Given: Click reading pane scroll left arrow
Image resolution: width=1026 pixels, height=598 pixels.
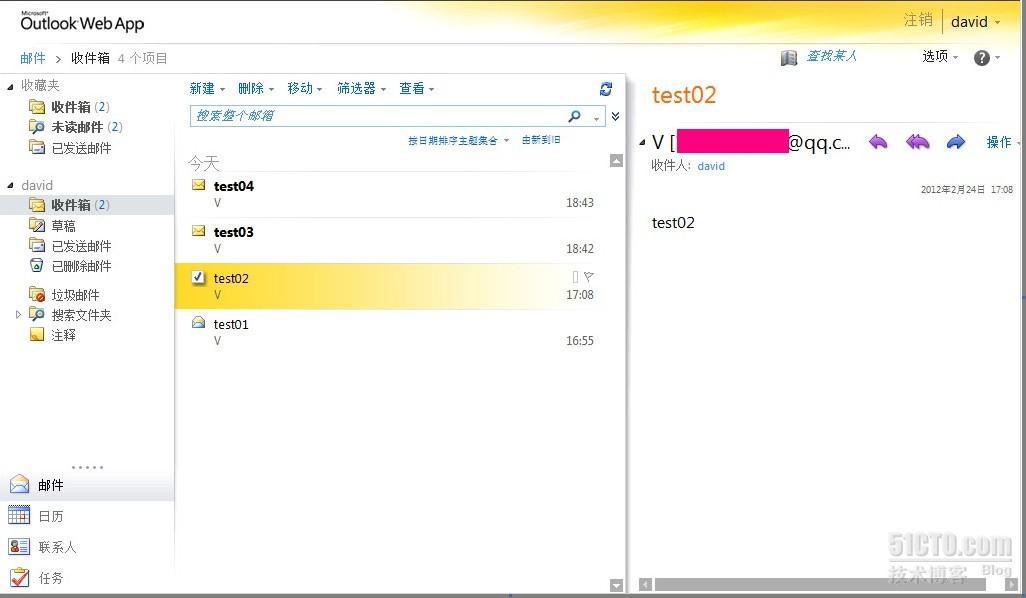Looking at the screenshot, I should pyautogui.click(x=645, y=584).
